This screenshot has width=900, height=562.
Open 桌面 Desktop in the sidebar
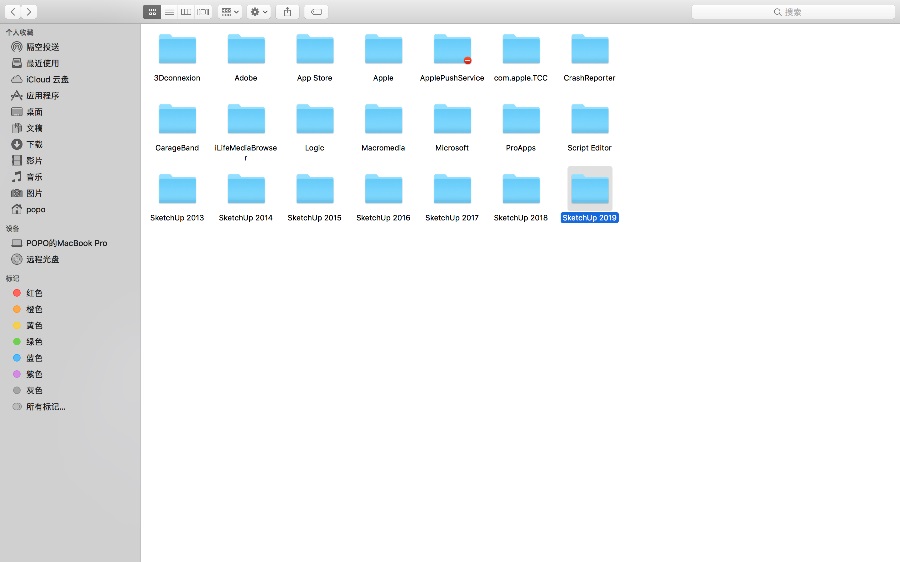(27, 112)
